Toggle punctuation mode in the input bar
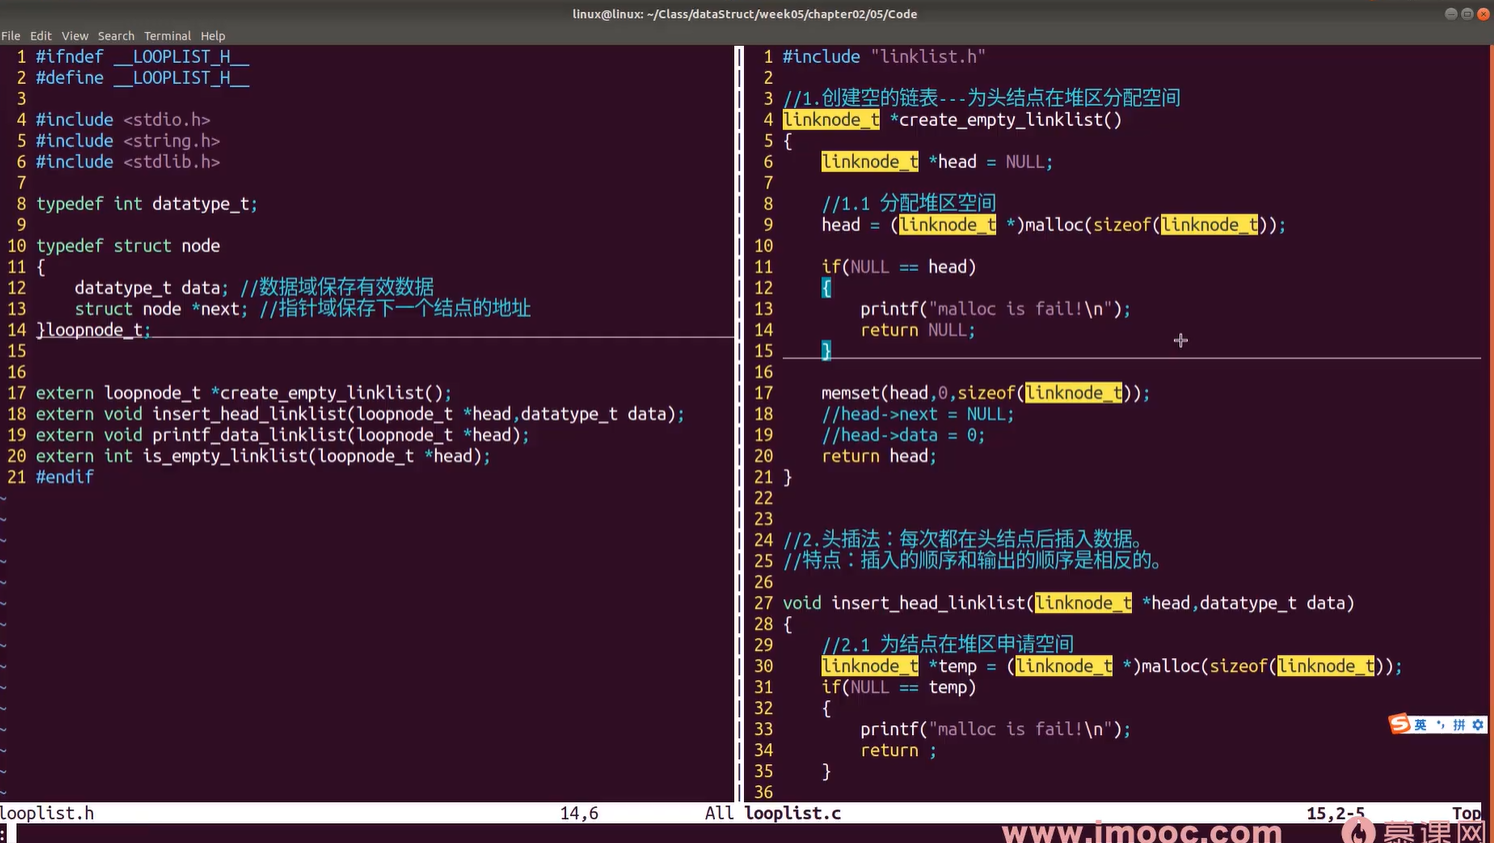The height and width of the screenshot is (843, 1494). coord(1440,725)
